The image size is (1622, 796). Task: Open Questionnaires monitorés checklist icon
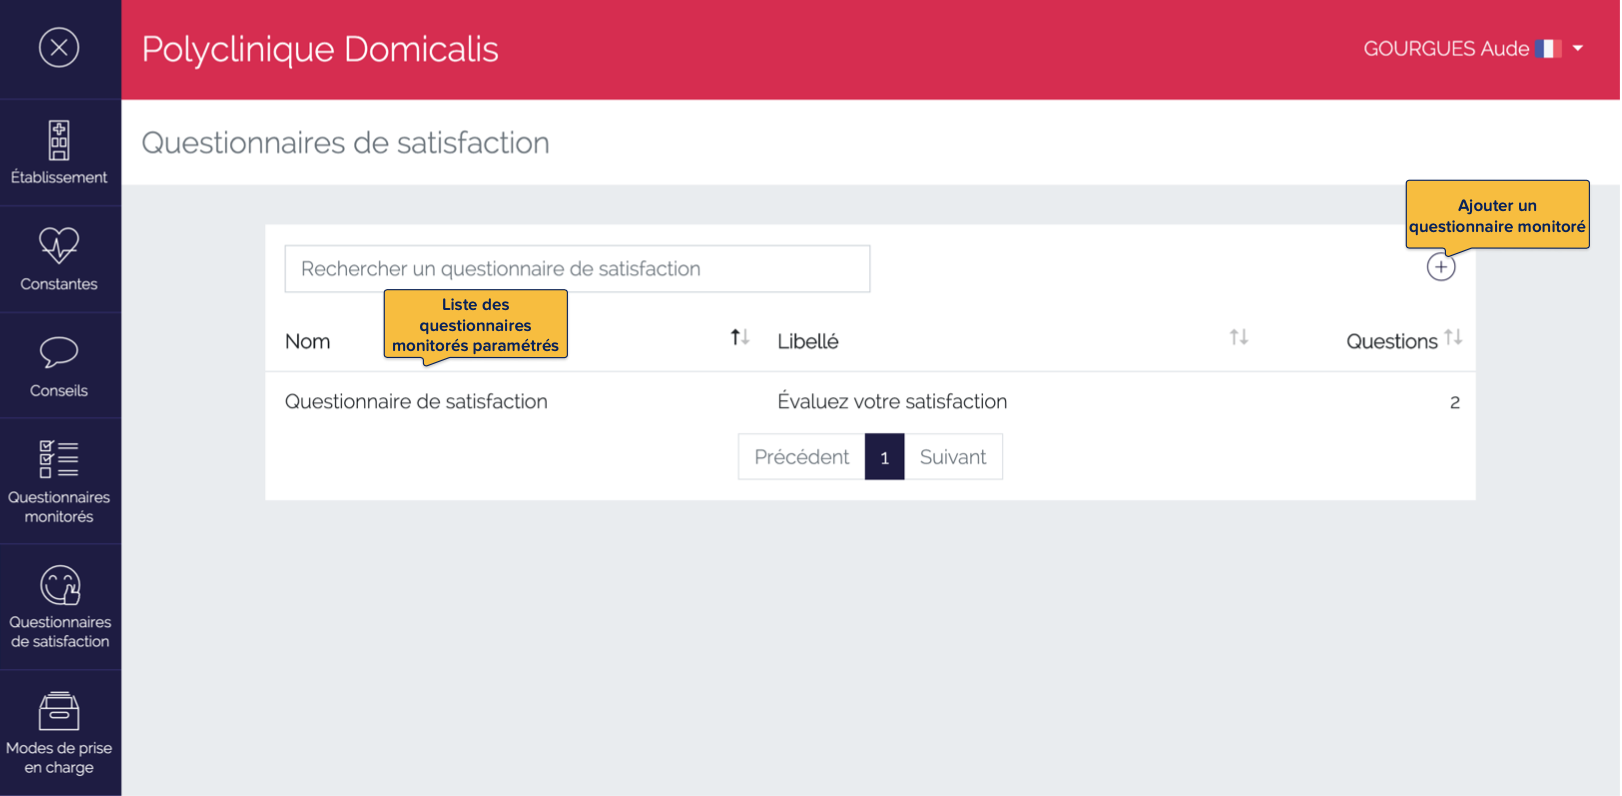pyautogui.click(x=59, y=459)
